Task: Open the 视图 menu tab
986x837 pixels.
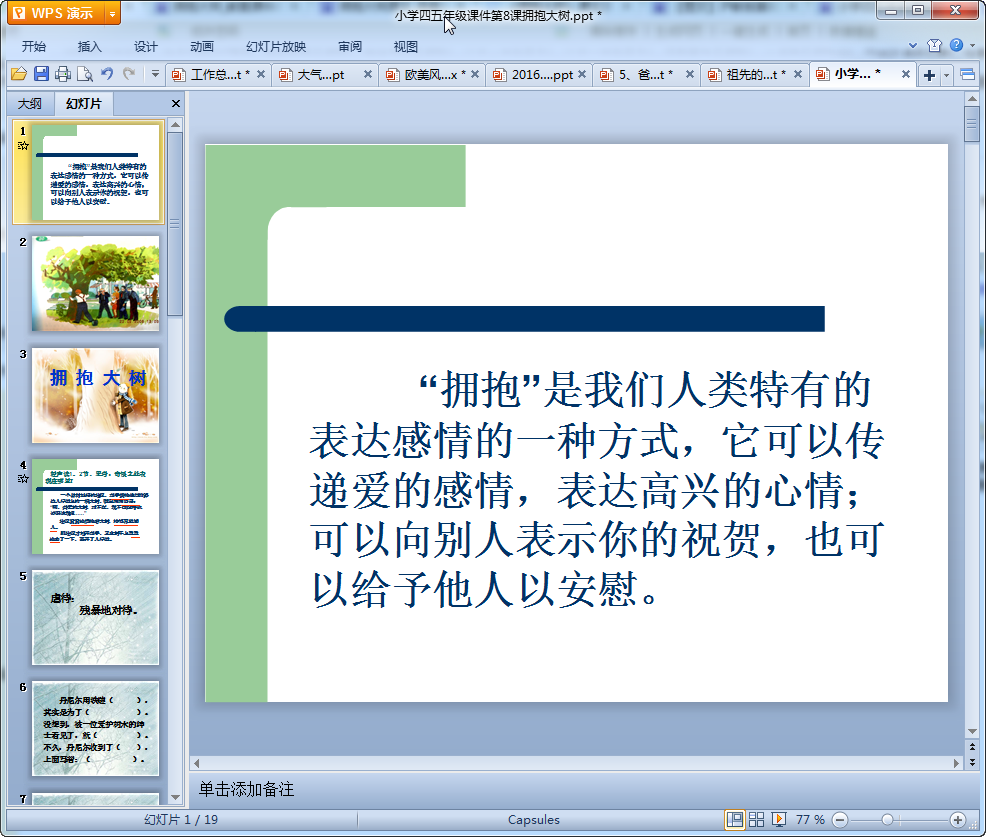Action: [x=406, y=47]
